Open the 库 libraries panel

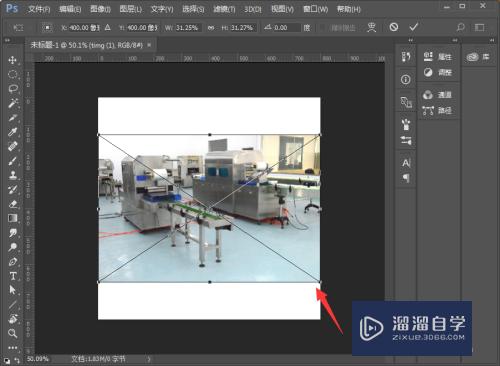click(478, 57)
